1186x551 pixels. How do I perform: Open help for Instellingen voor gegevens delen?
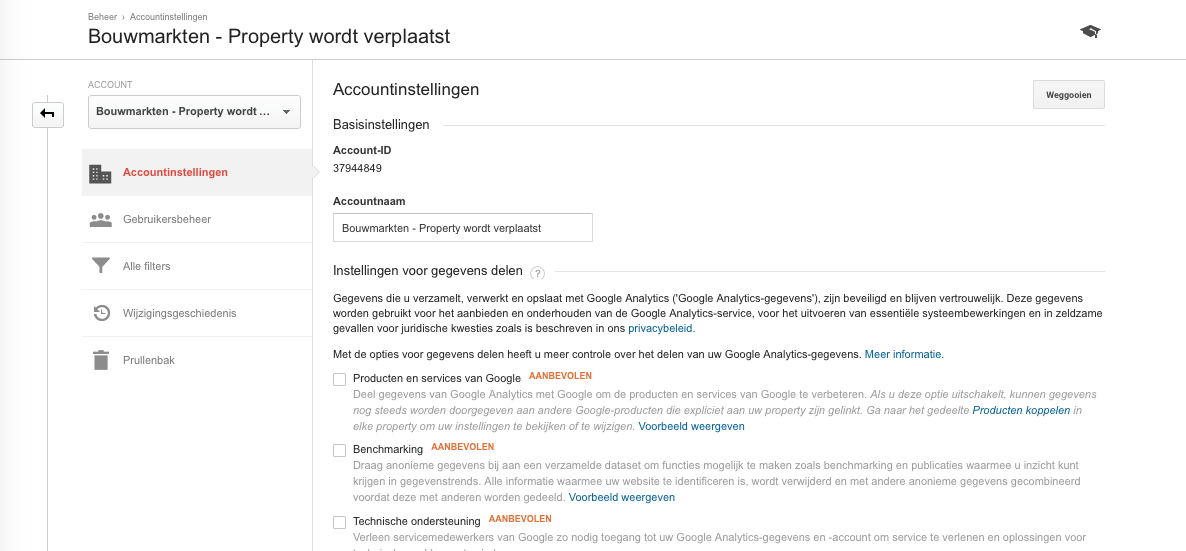[537, 272]
